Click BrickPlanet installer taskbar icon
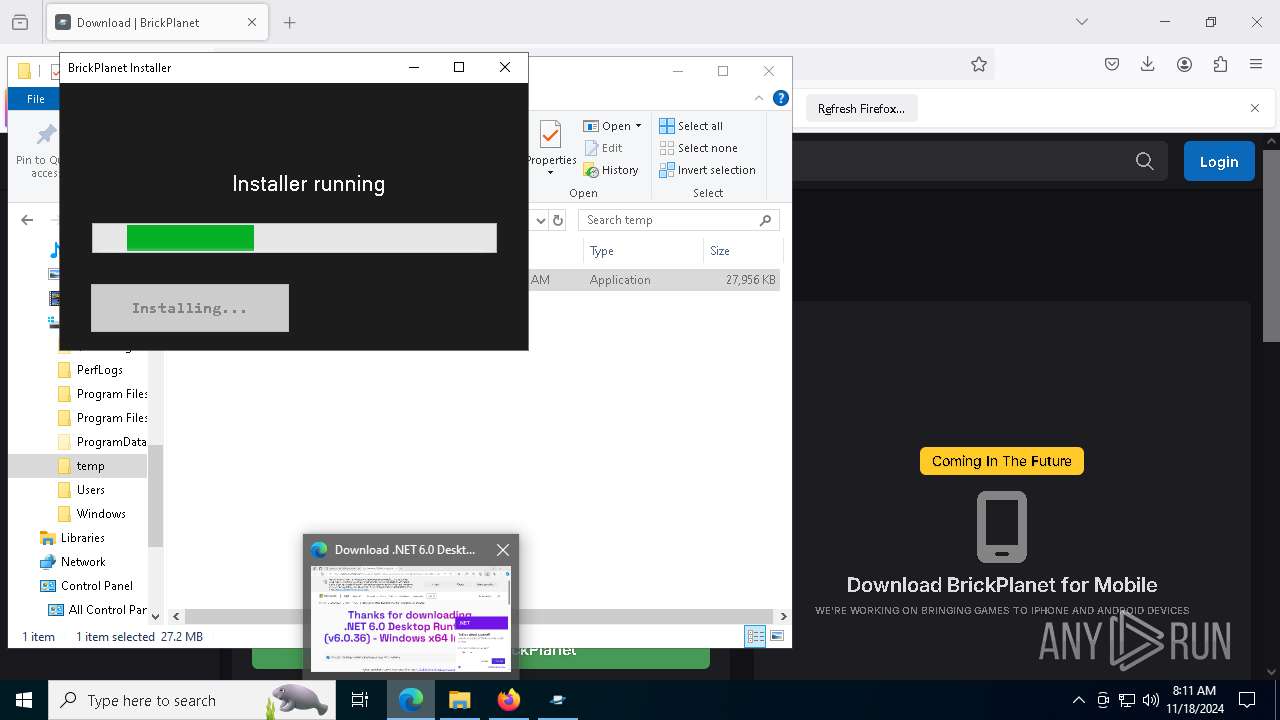The image size is (1280, 720). pos(557,700)
